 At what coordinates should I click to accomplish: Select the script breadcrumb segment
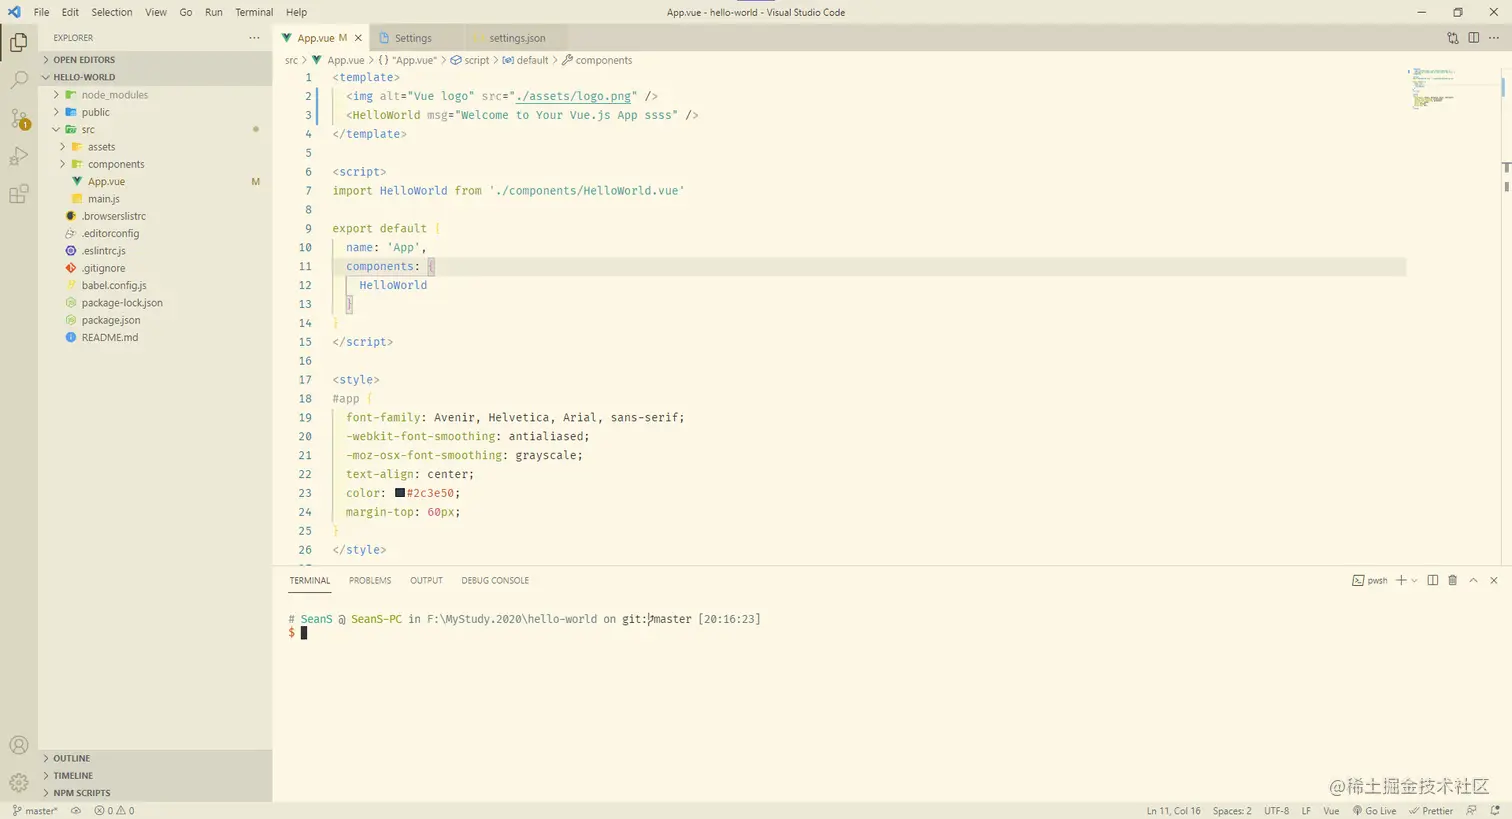click(470, 60)
